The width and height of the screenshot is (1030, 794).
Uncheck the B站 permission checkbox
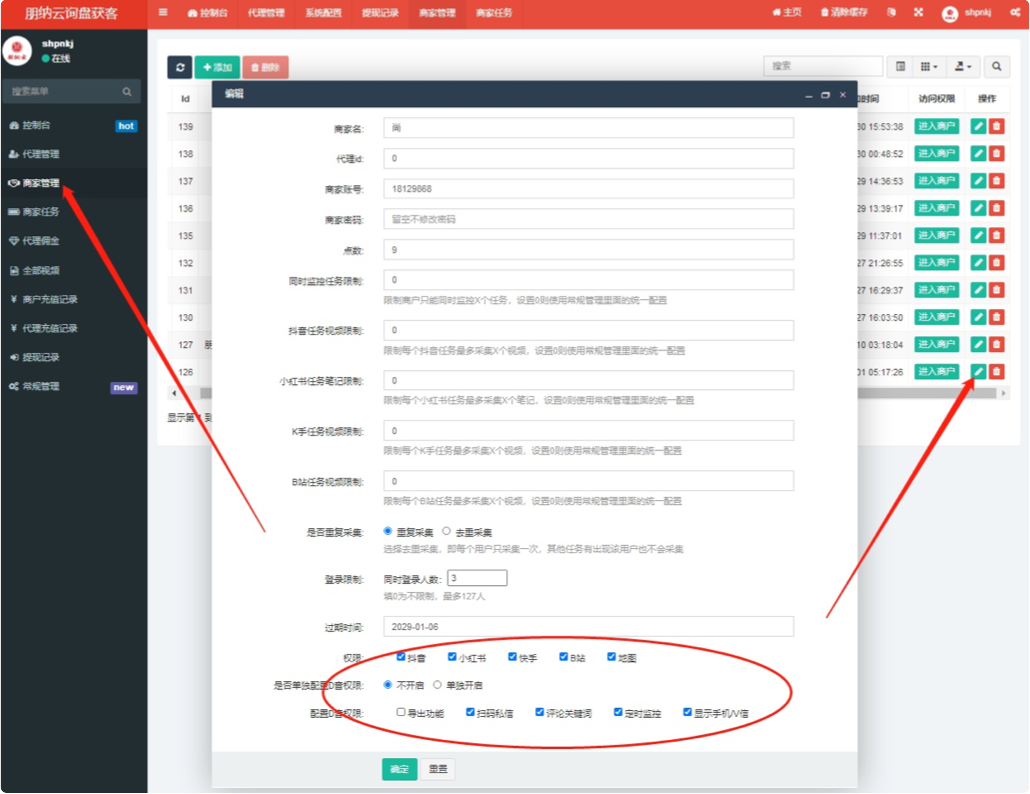click(564, 657)
